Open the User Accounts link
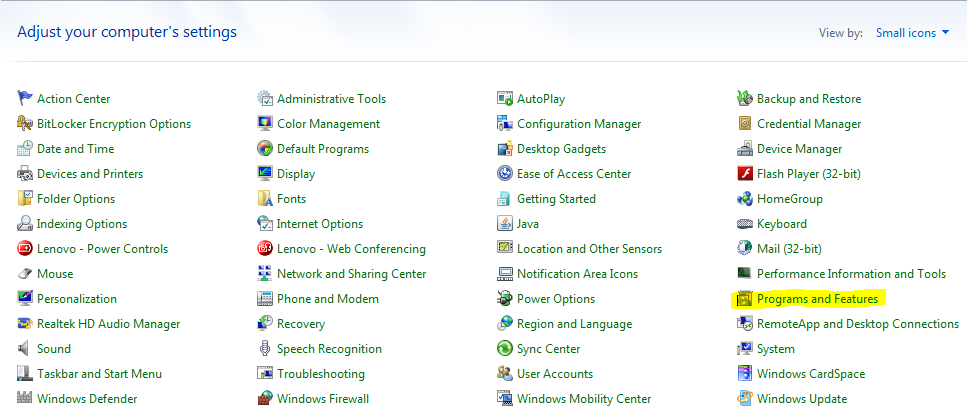This screenshot has height=413, width=967. [x=555, y=374]
